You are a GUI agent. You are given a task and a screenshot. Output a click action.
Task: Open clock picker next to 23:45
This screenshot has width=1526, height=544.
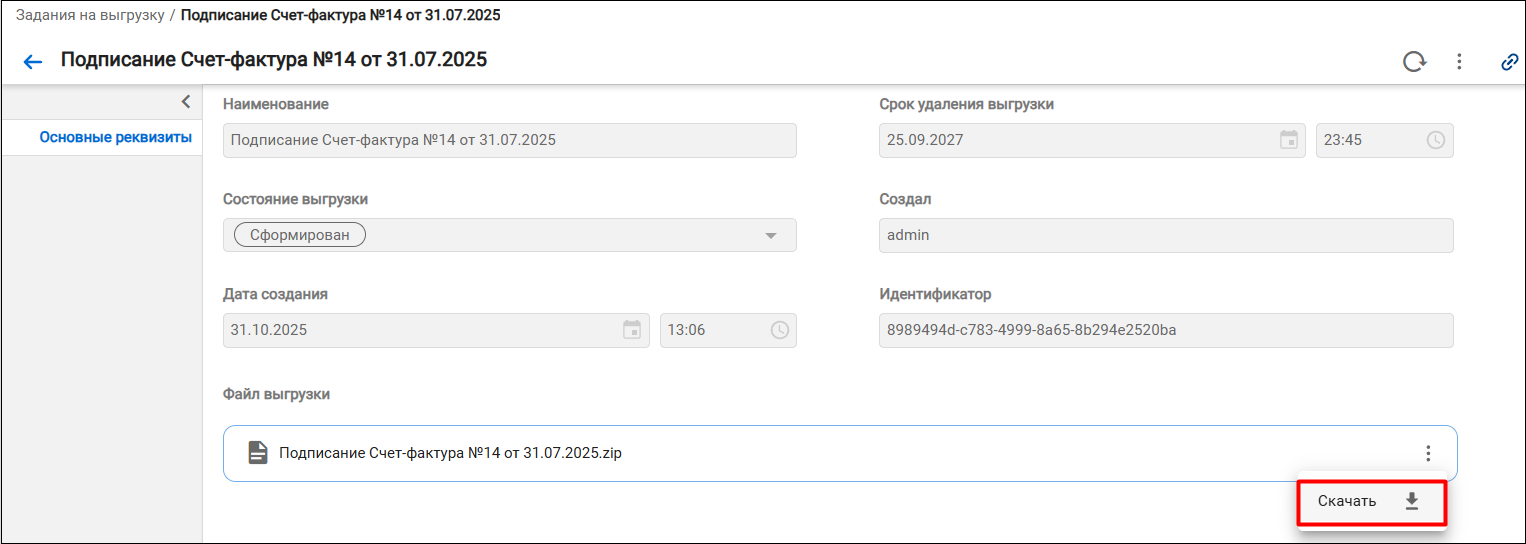(1435, 140)
